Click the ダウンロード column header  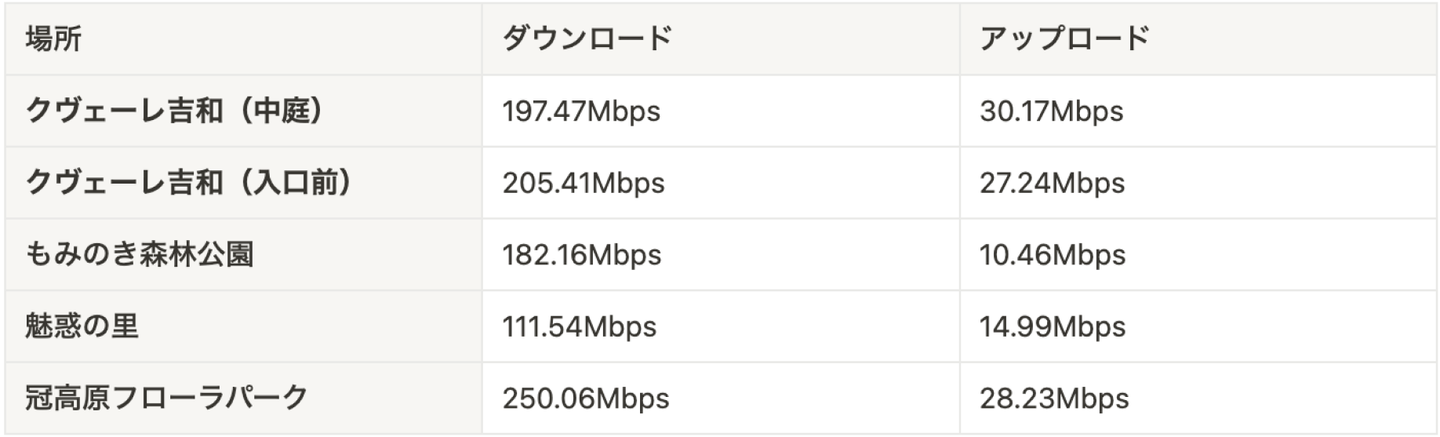point(586,39)
